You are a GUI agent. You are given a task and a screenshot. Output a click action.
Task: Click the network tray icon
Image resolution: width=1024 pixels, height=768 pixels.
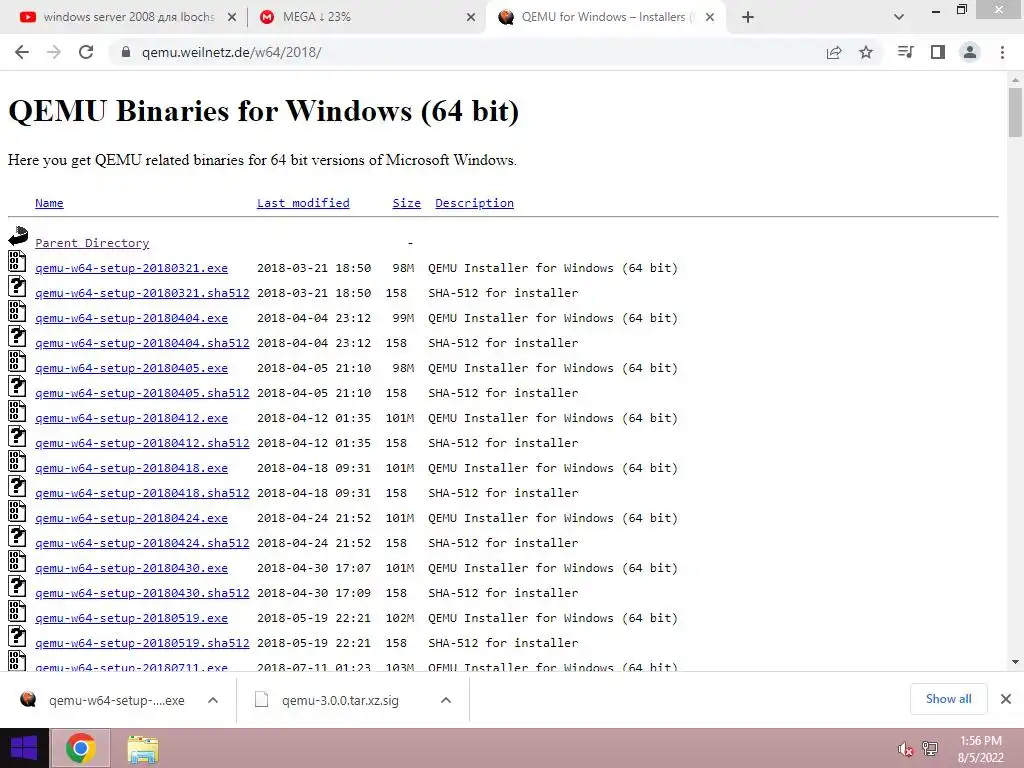(x=930, y=748)
